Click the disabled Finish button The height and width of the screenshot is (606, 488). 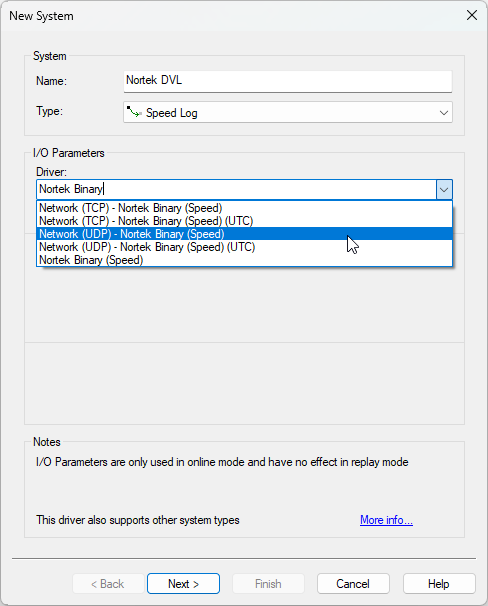[268, 584]
